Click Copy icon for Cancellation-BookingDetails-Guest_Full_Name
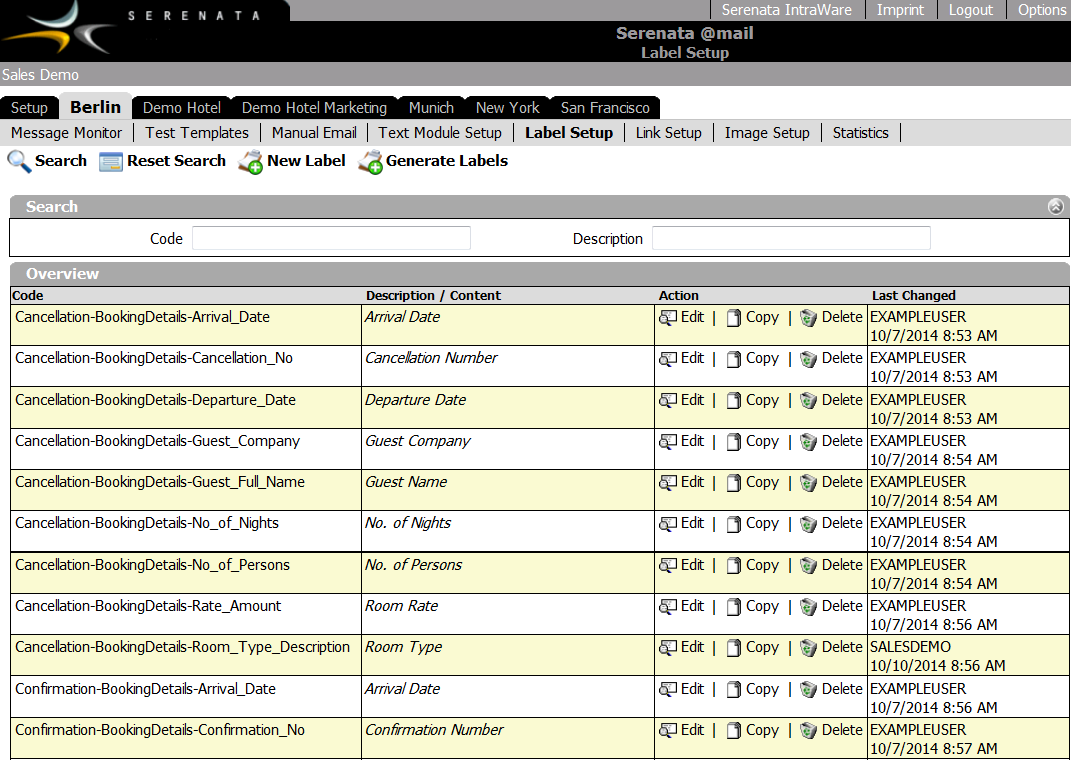Viewport: 1071px width, 760px height. coord(734,483)
